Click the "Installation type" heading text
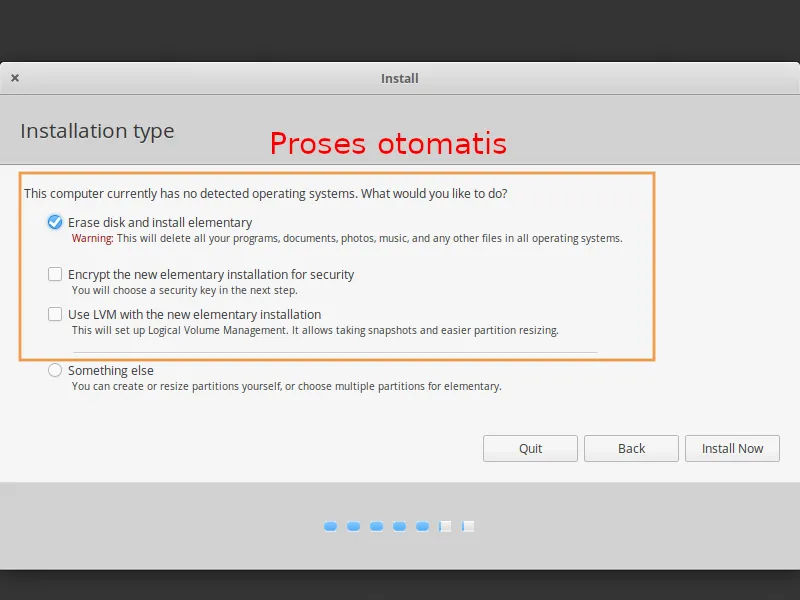Viewport: 800px width, 600px height. (97, 131)
